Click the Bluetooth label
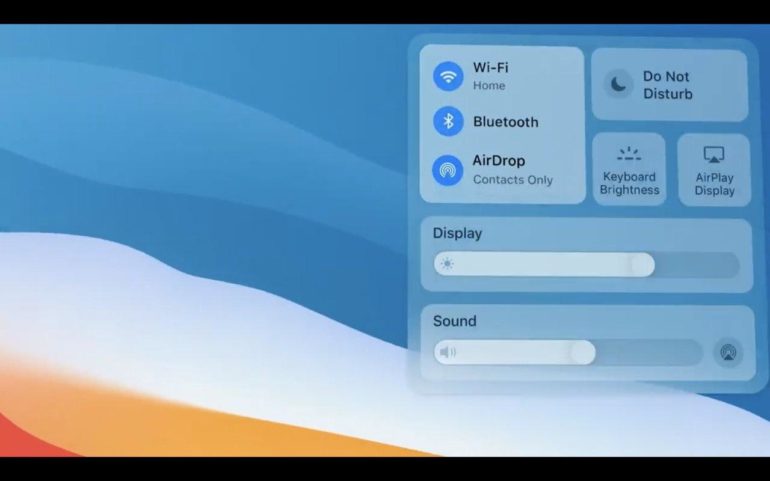 tap(506, 121)
